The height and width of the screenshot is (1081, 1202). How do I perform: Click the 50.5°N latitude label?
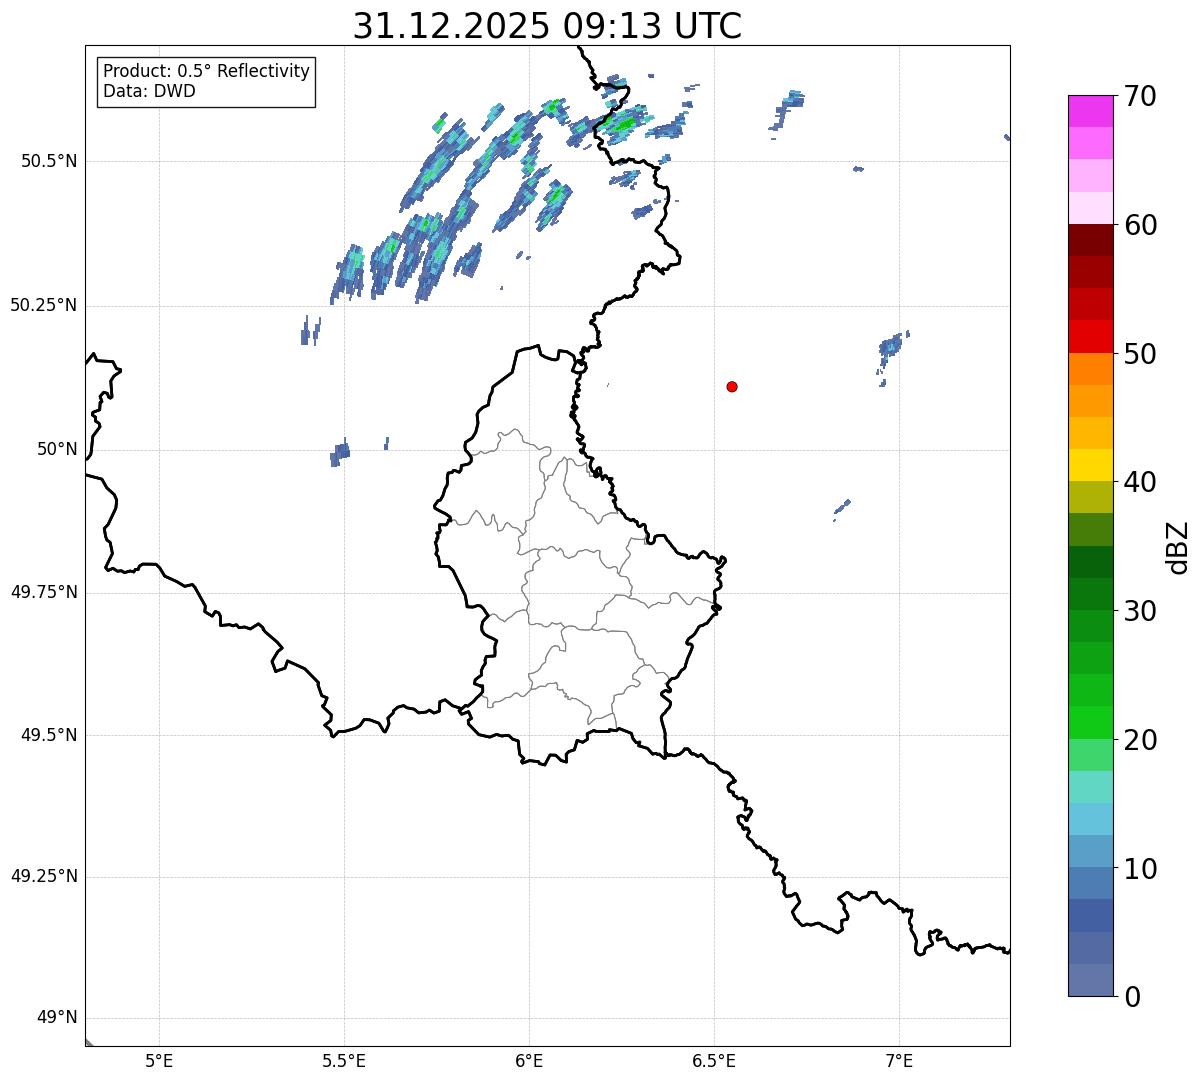click(49, 161)
